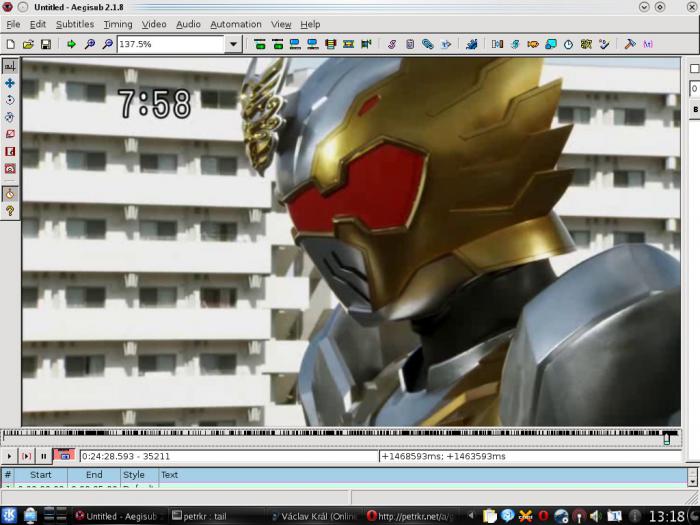Toggle the realtime clock button in sidebar
The height and width of the screenshot is (525, 700).
[x=10, y=194]
